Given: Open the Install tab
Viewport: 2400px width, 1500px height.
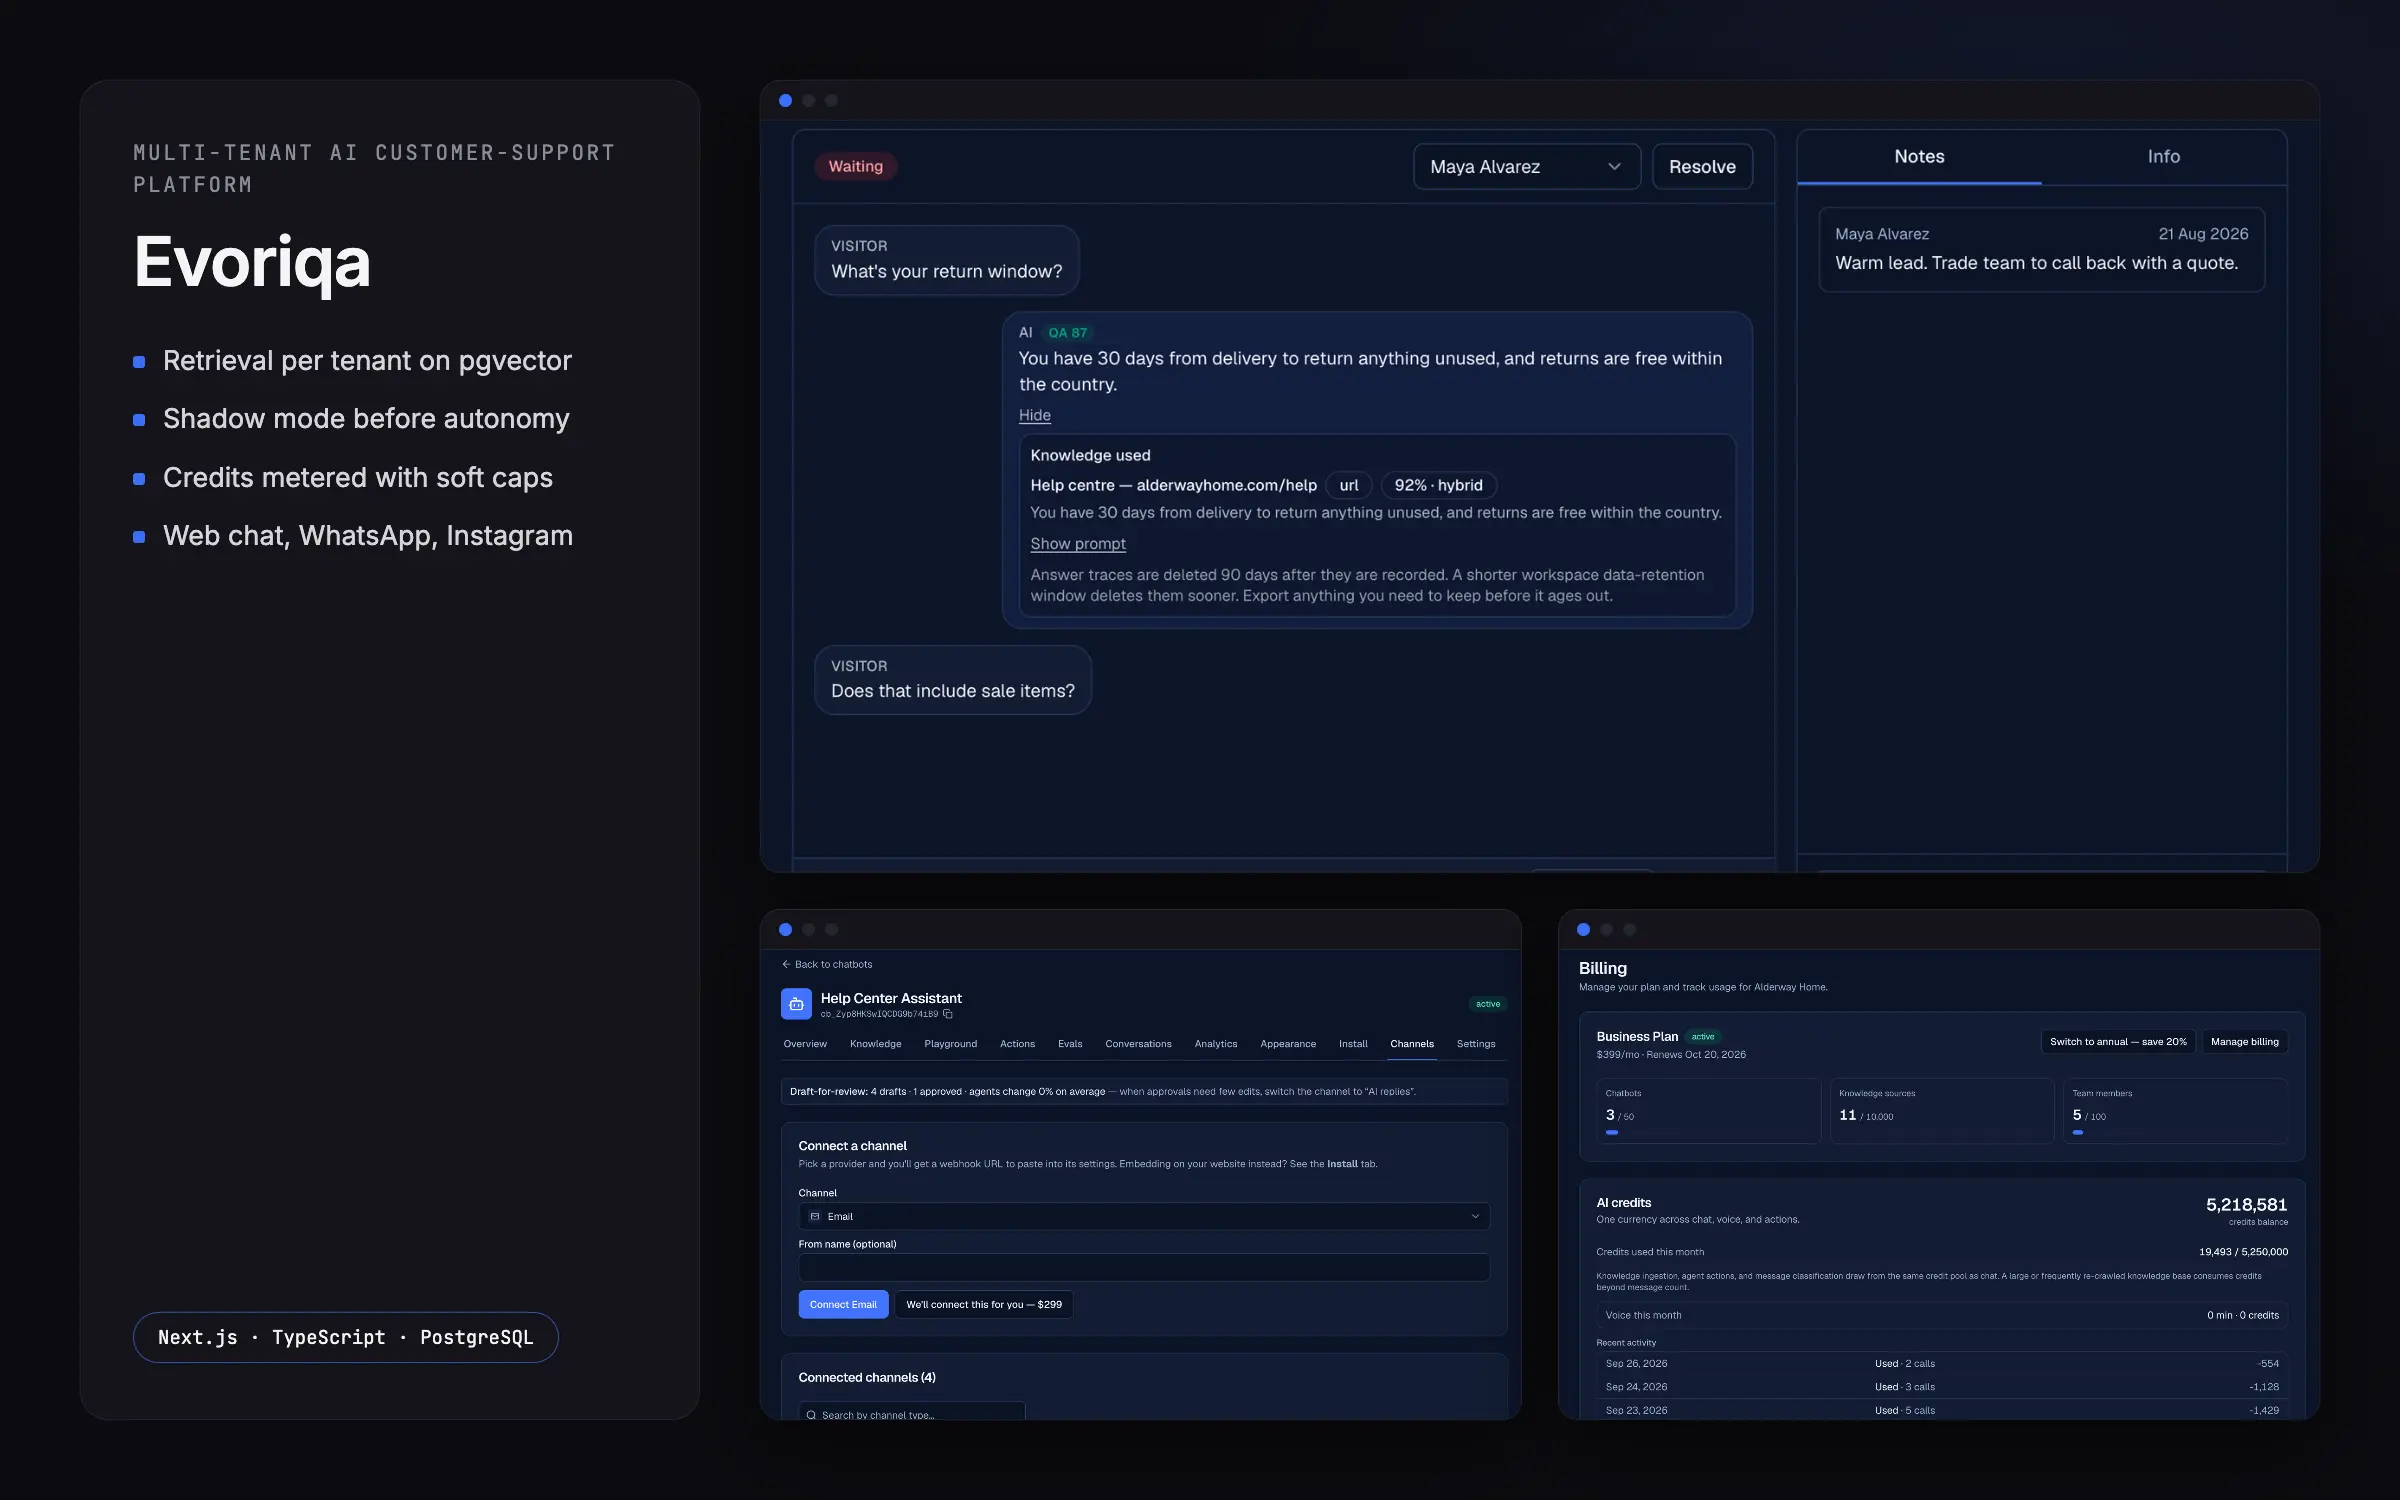Looking at the screenshot, I should pos(1353,1044).
